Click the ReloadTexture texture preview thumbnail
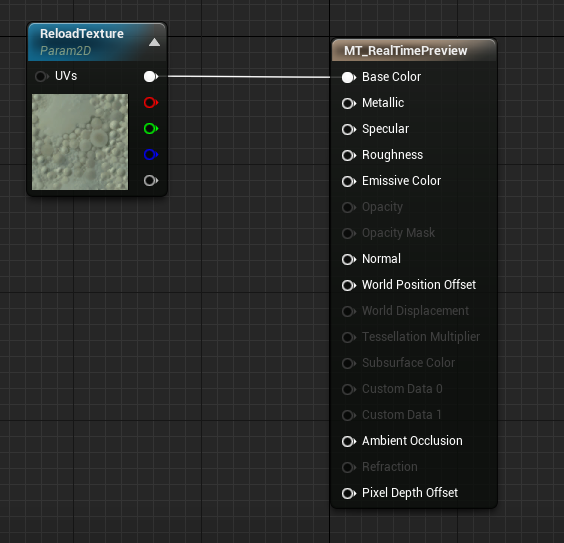The width and height of the screenshot is (564, 543). point(80,142)
